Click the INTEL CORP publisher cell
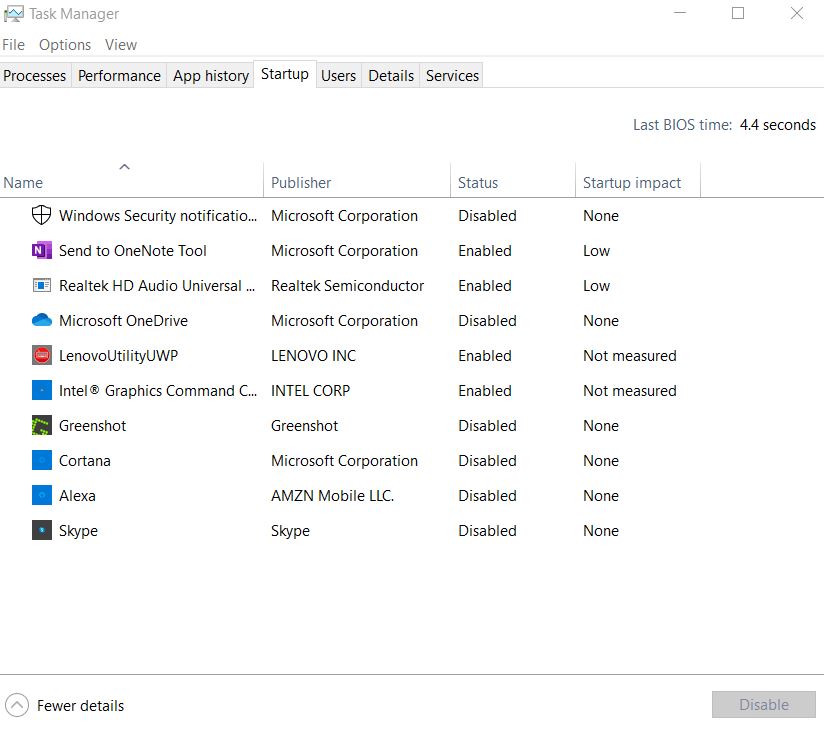824x734 pixels. [x=310, y=391]
